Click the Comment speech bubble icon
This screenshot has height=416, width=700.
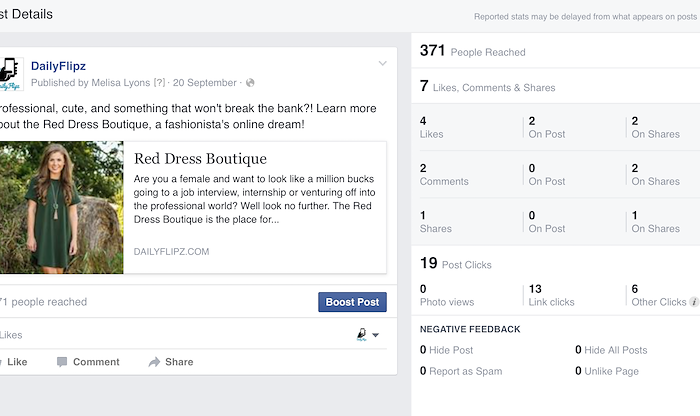click(62, 362)
